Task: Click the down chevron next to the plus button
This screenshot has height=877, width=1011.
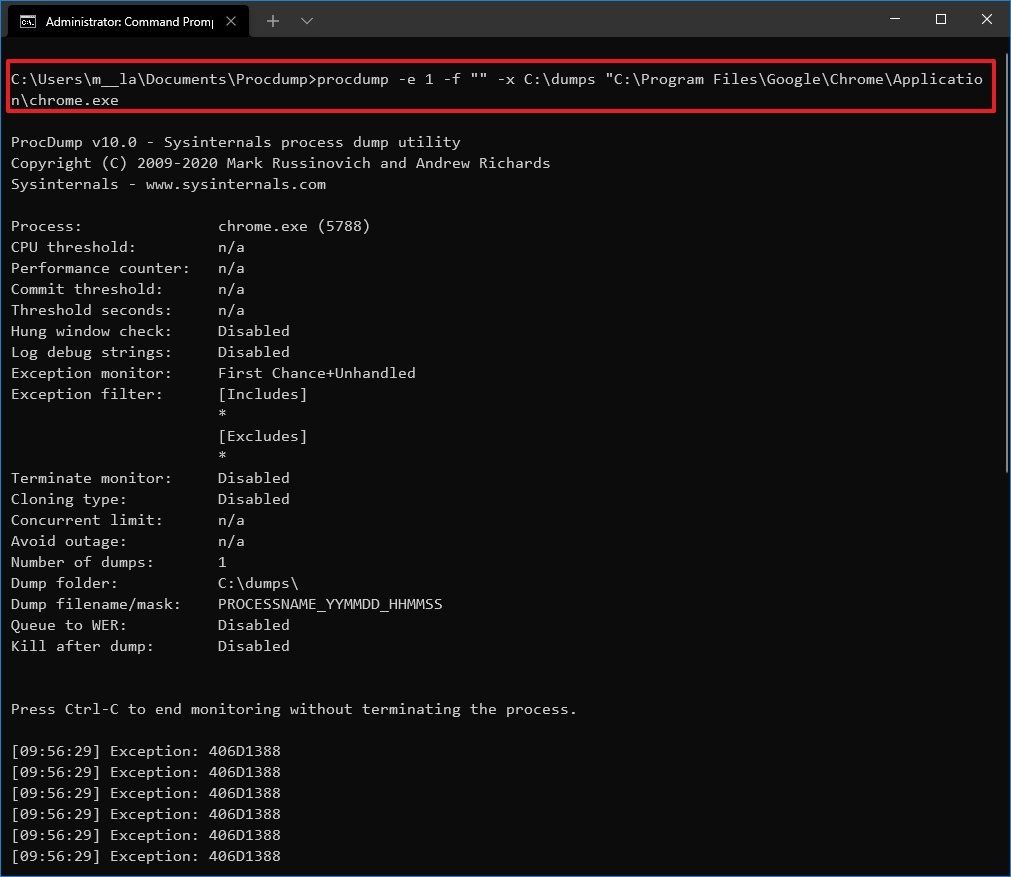Action: coord(306,20)
